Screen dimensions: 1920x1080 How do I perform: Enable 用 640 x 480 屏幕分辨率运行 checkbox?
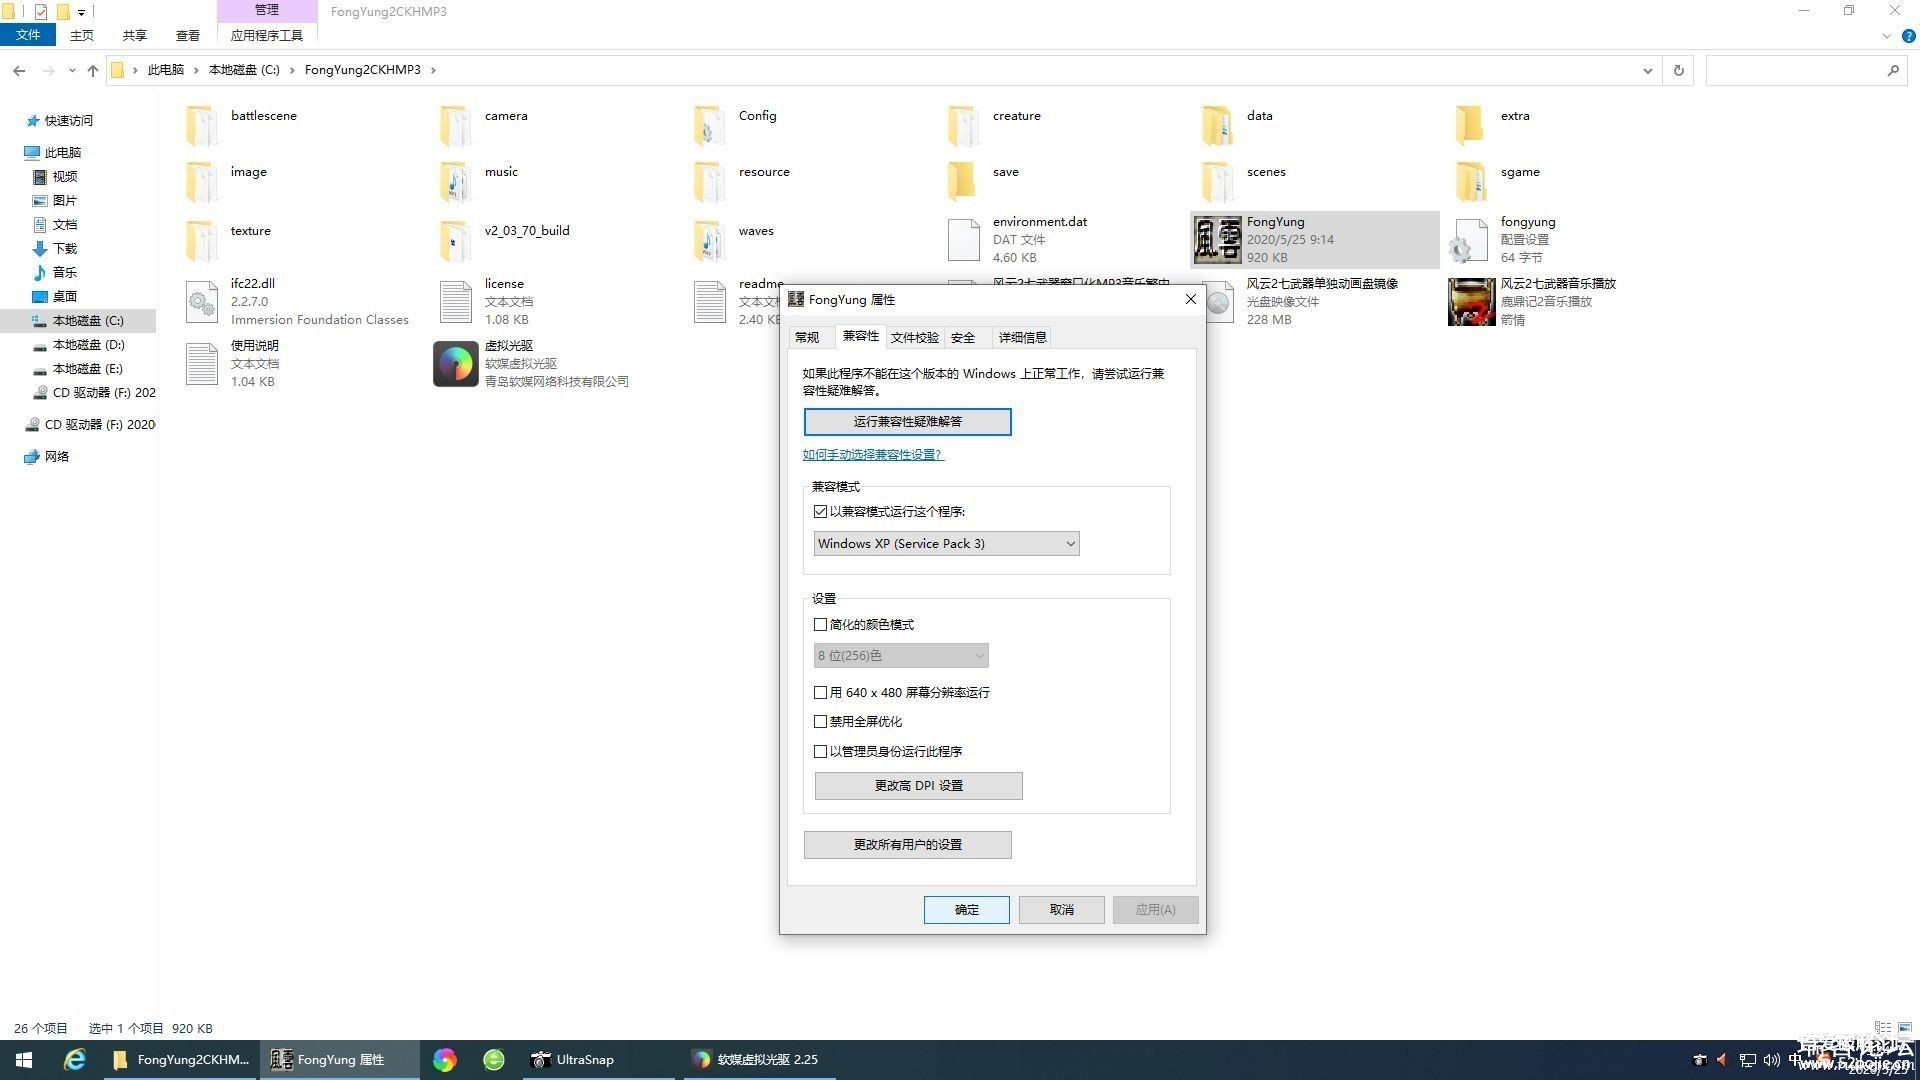(x=820, y=692)
